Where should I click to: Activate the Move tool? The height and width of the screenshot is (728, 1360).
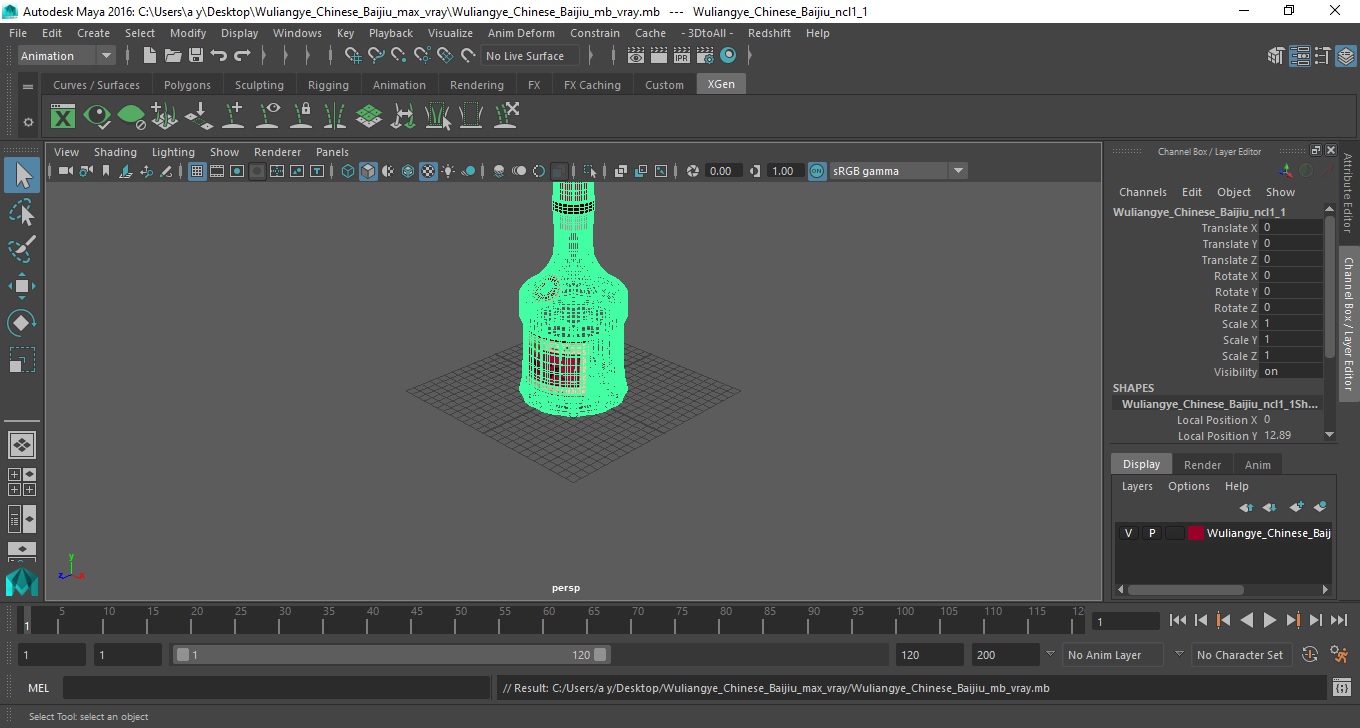[x=22, y=286]
